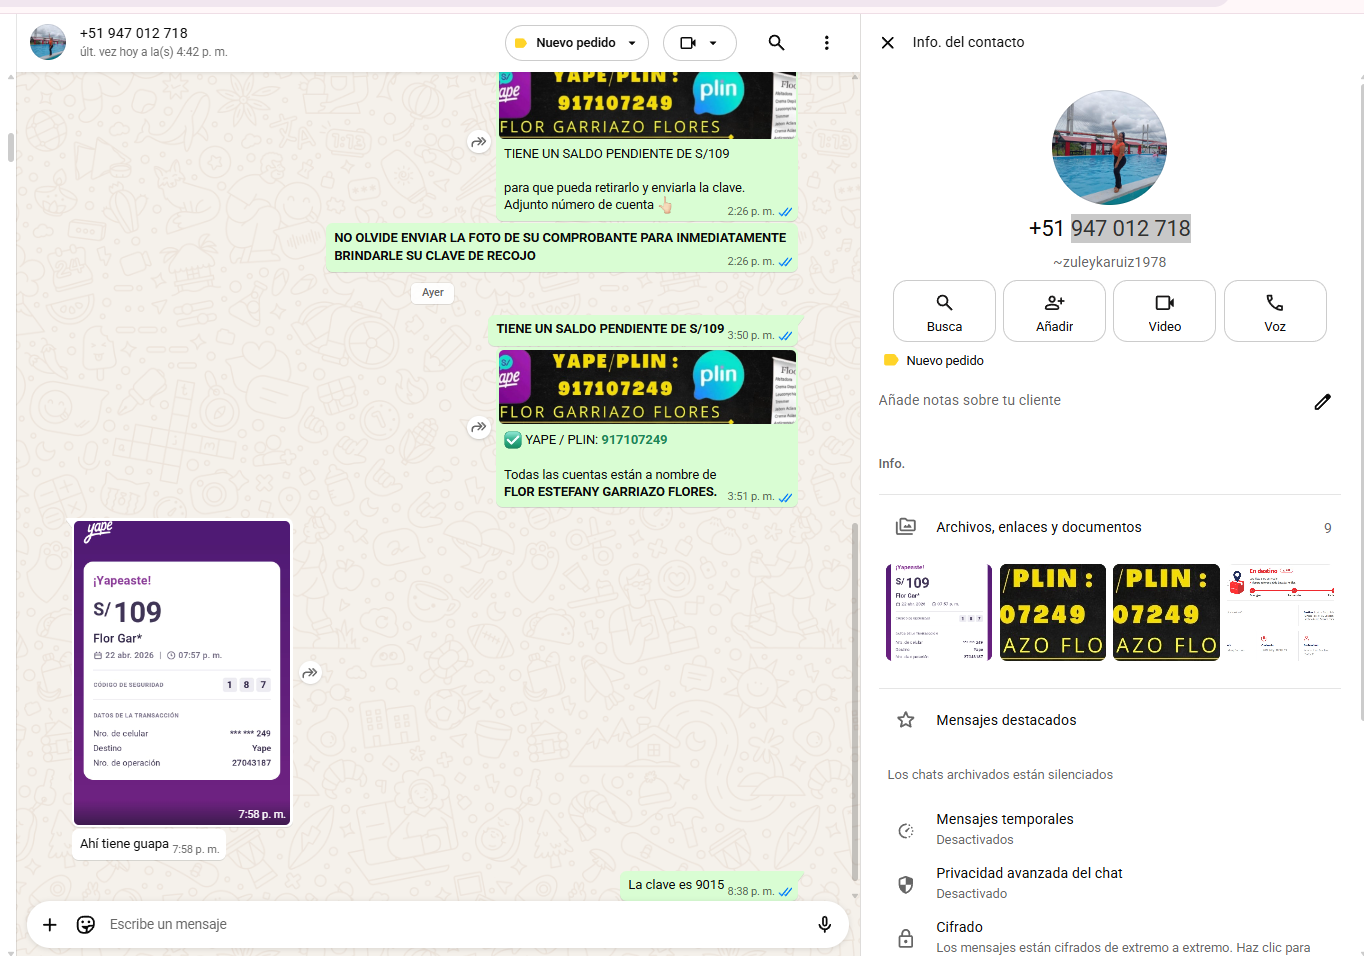Click the microphone voice message icon
The width and height of the screenshot is (1364, 956).
pyautogui.click(x=824, y=924)
